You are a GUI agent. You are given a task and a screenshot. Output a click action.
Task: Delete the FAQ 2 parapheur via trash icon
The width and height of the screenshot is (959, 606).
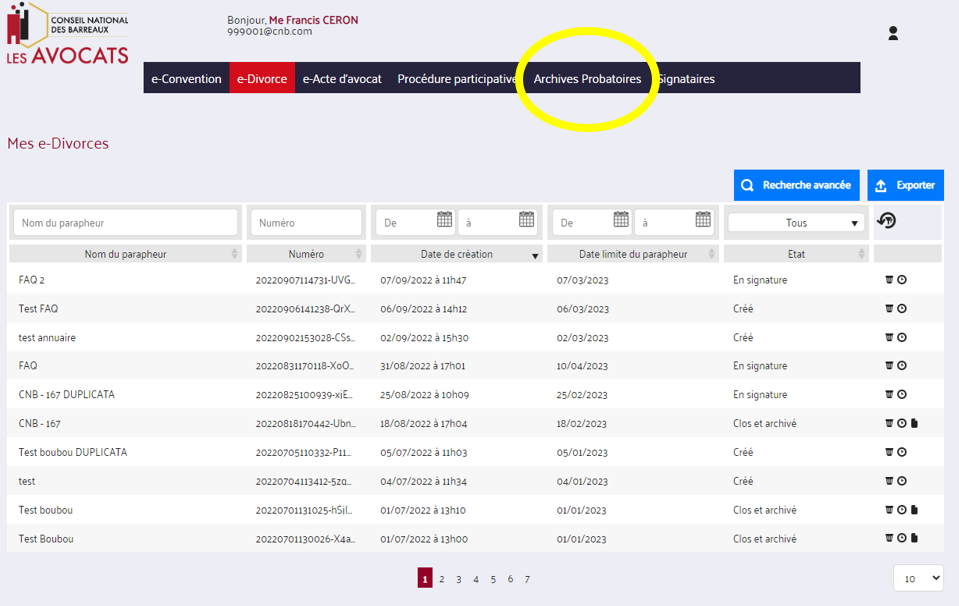click(x=889, y=279)
